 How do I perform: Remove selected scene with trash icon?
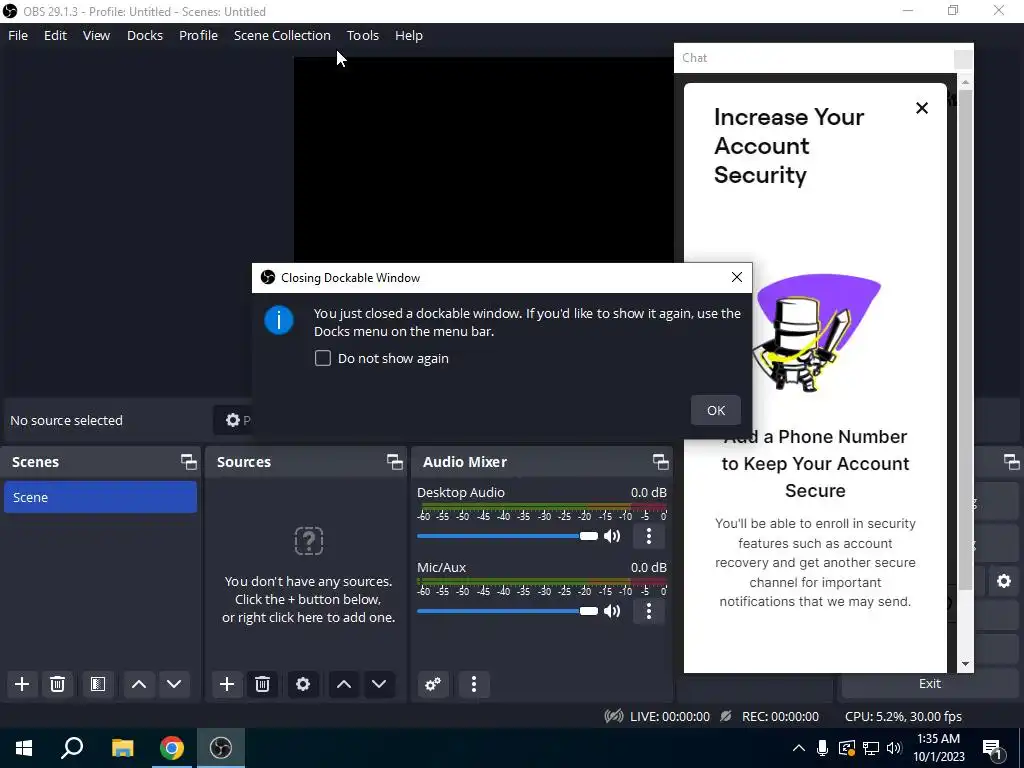tap(57, 684)
